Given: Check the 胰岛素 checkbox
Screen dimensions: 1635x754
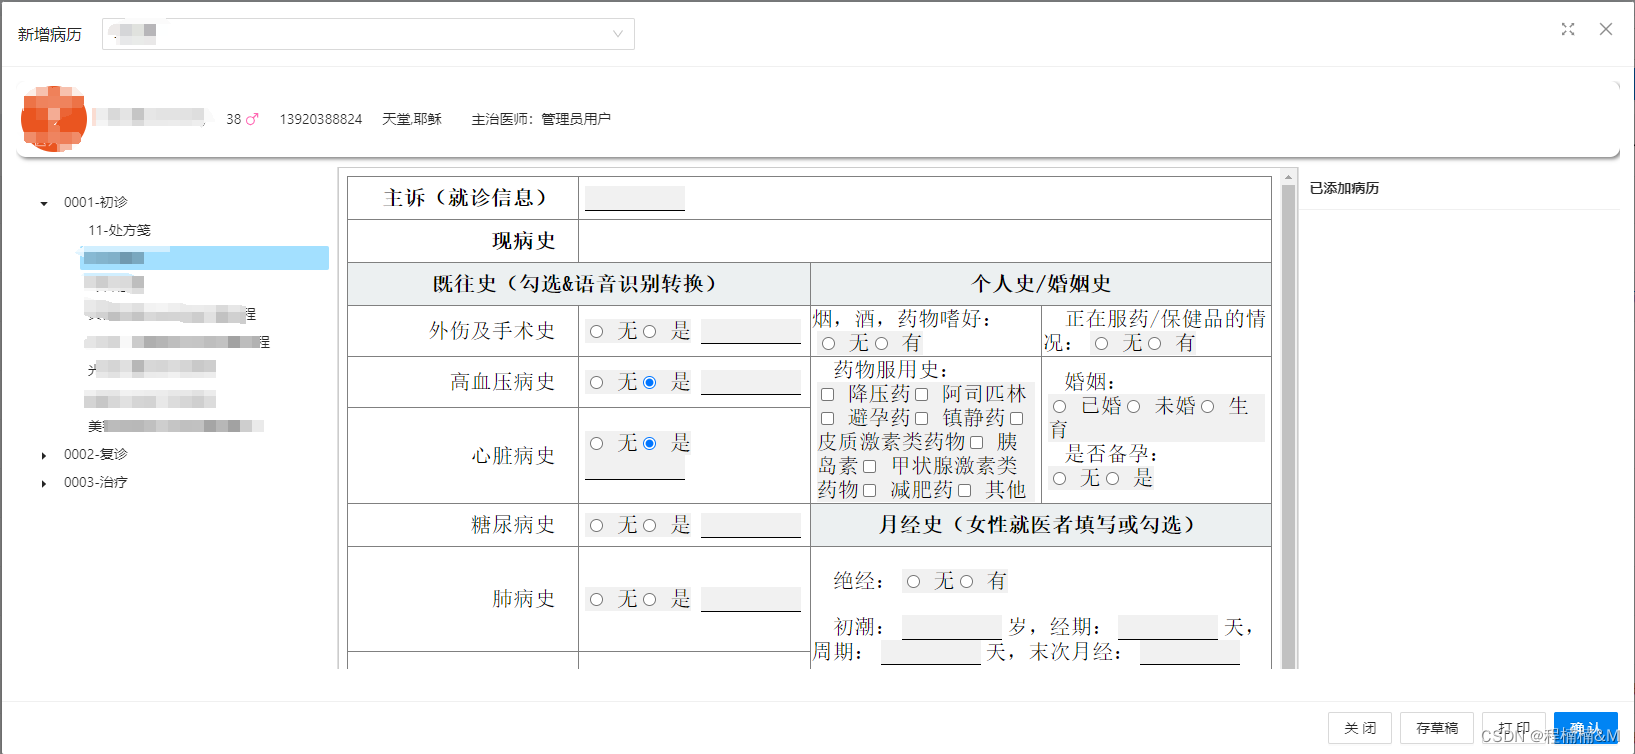Looking at the screenshot, I should [x=977, y=442].
